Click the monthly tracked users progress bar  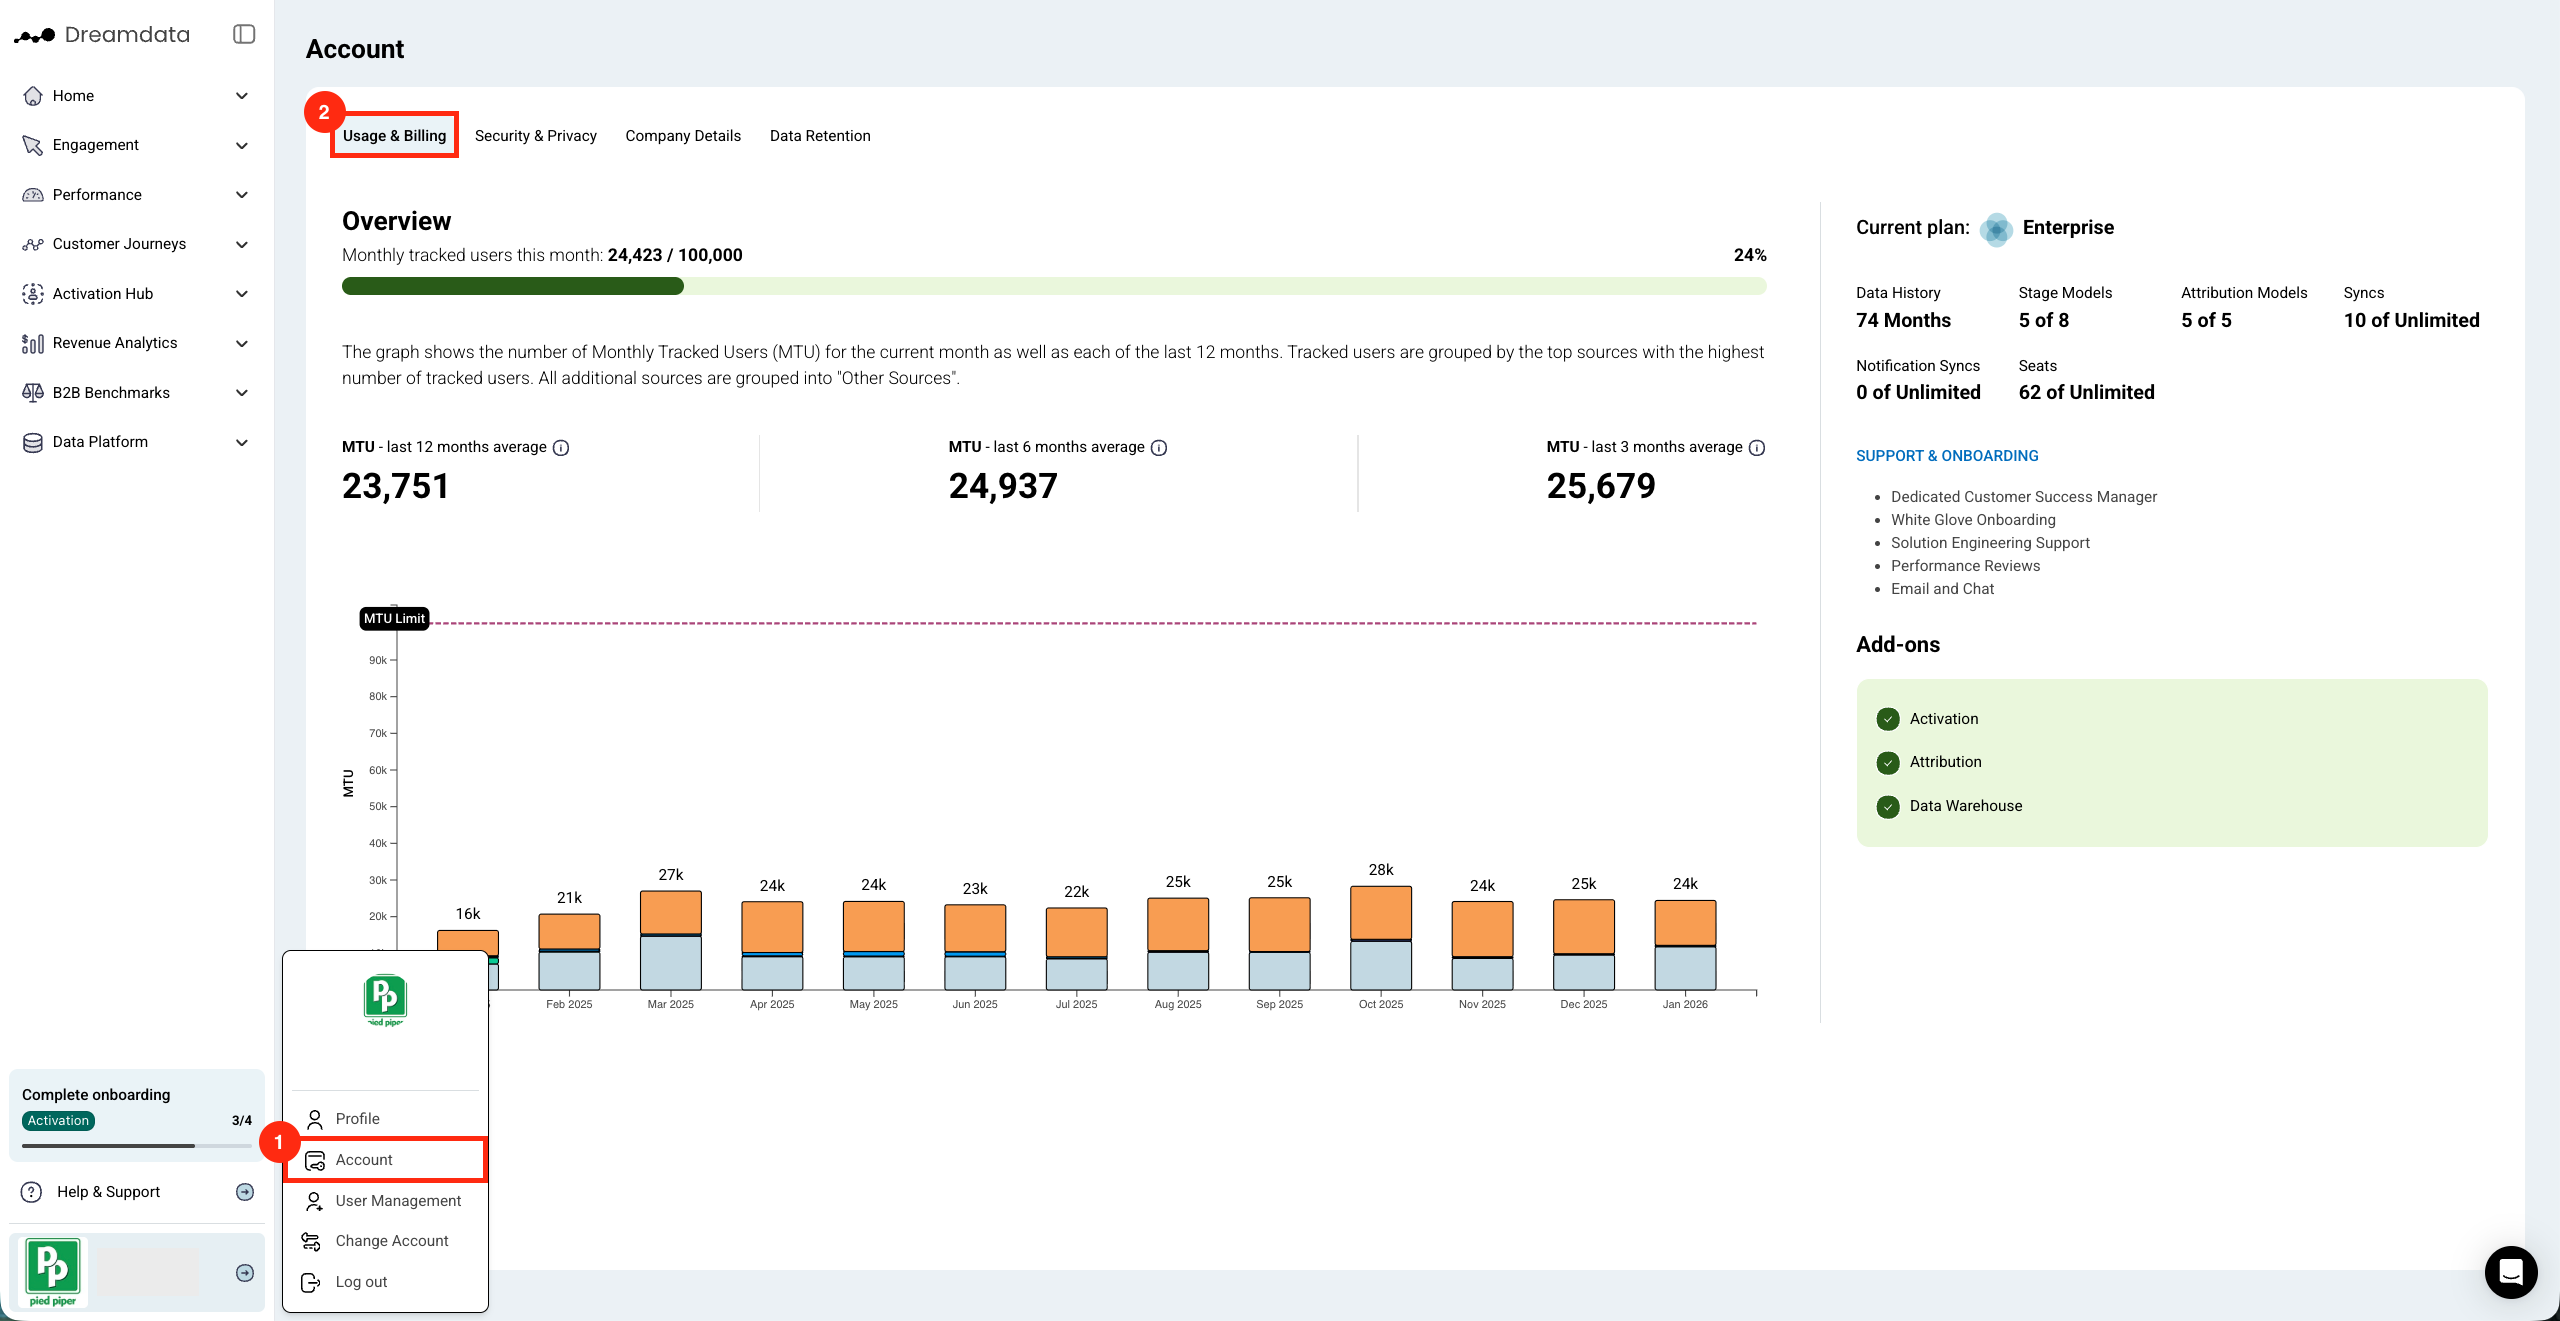pos(1053,287)
